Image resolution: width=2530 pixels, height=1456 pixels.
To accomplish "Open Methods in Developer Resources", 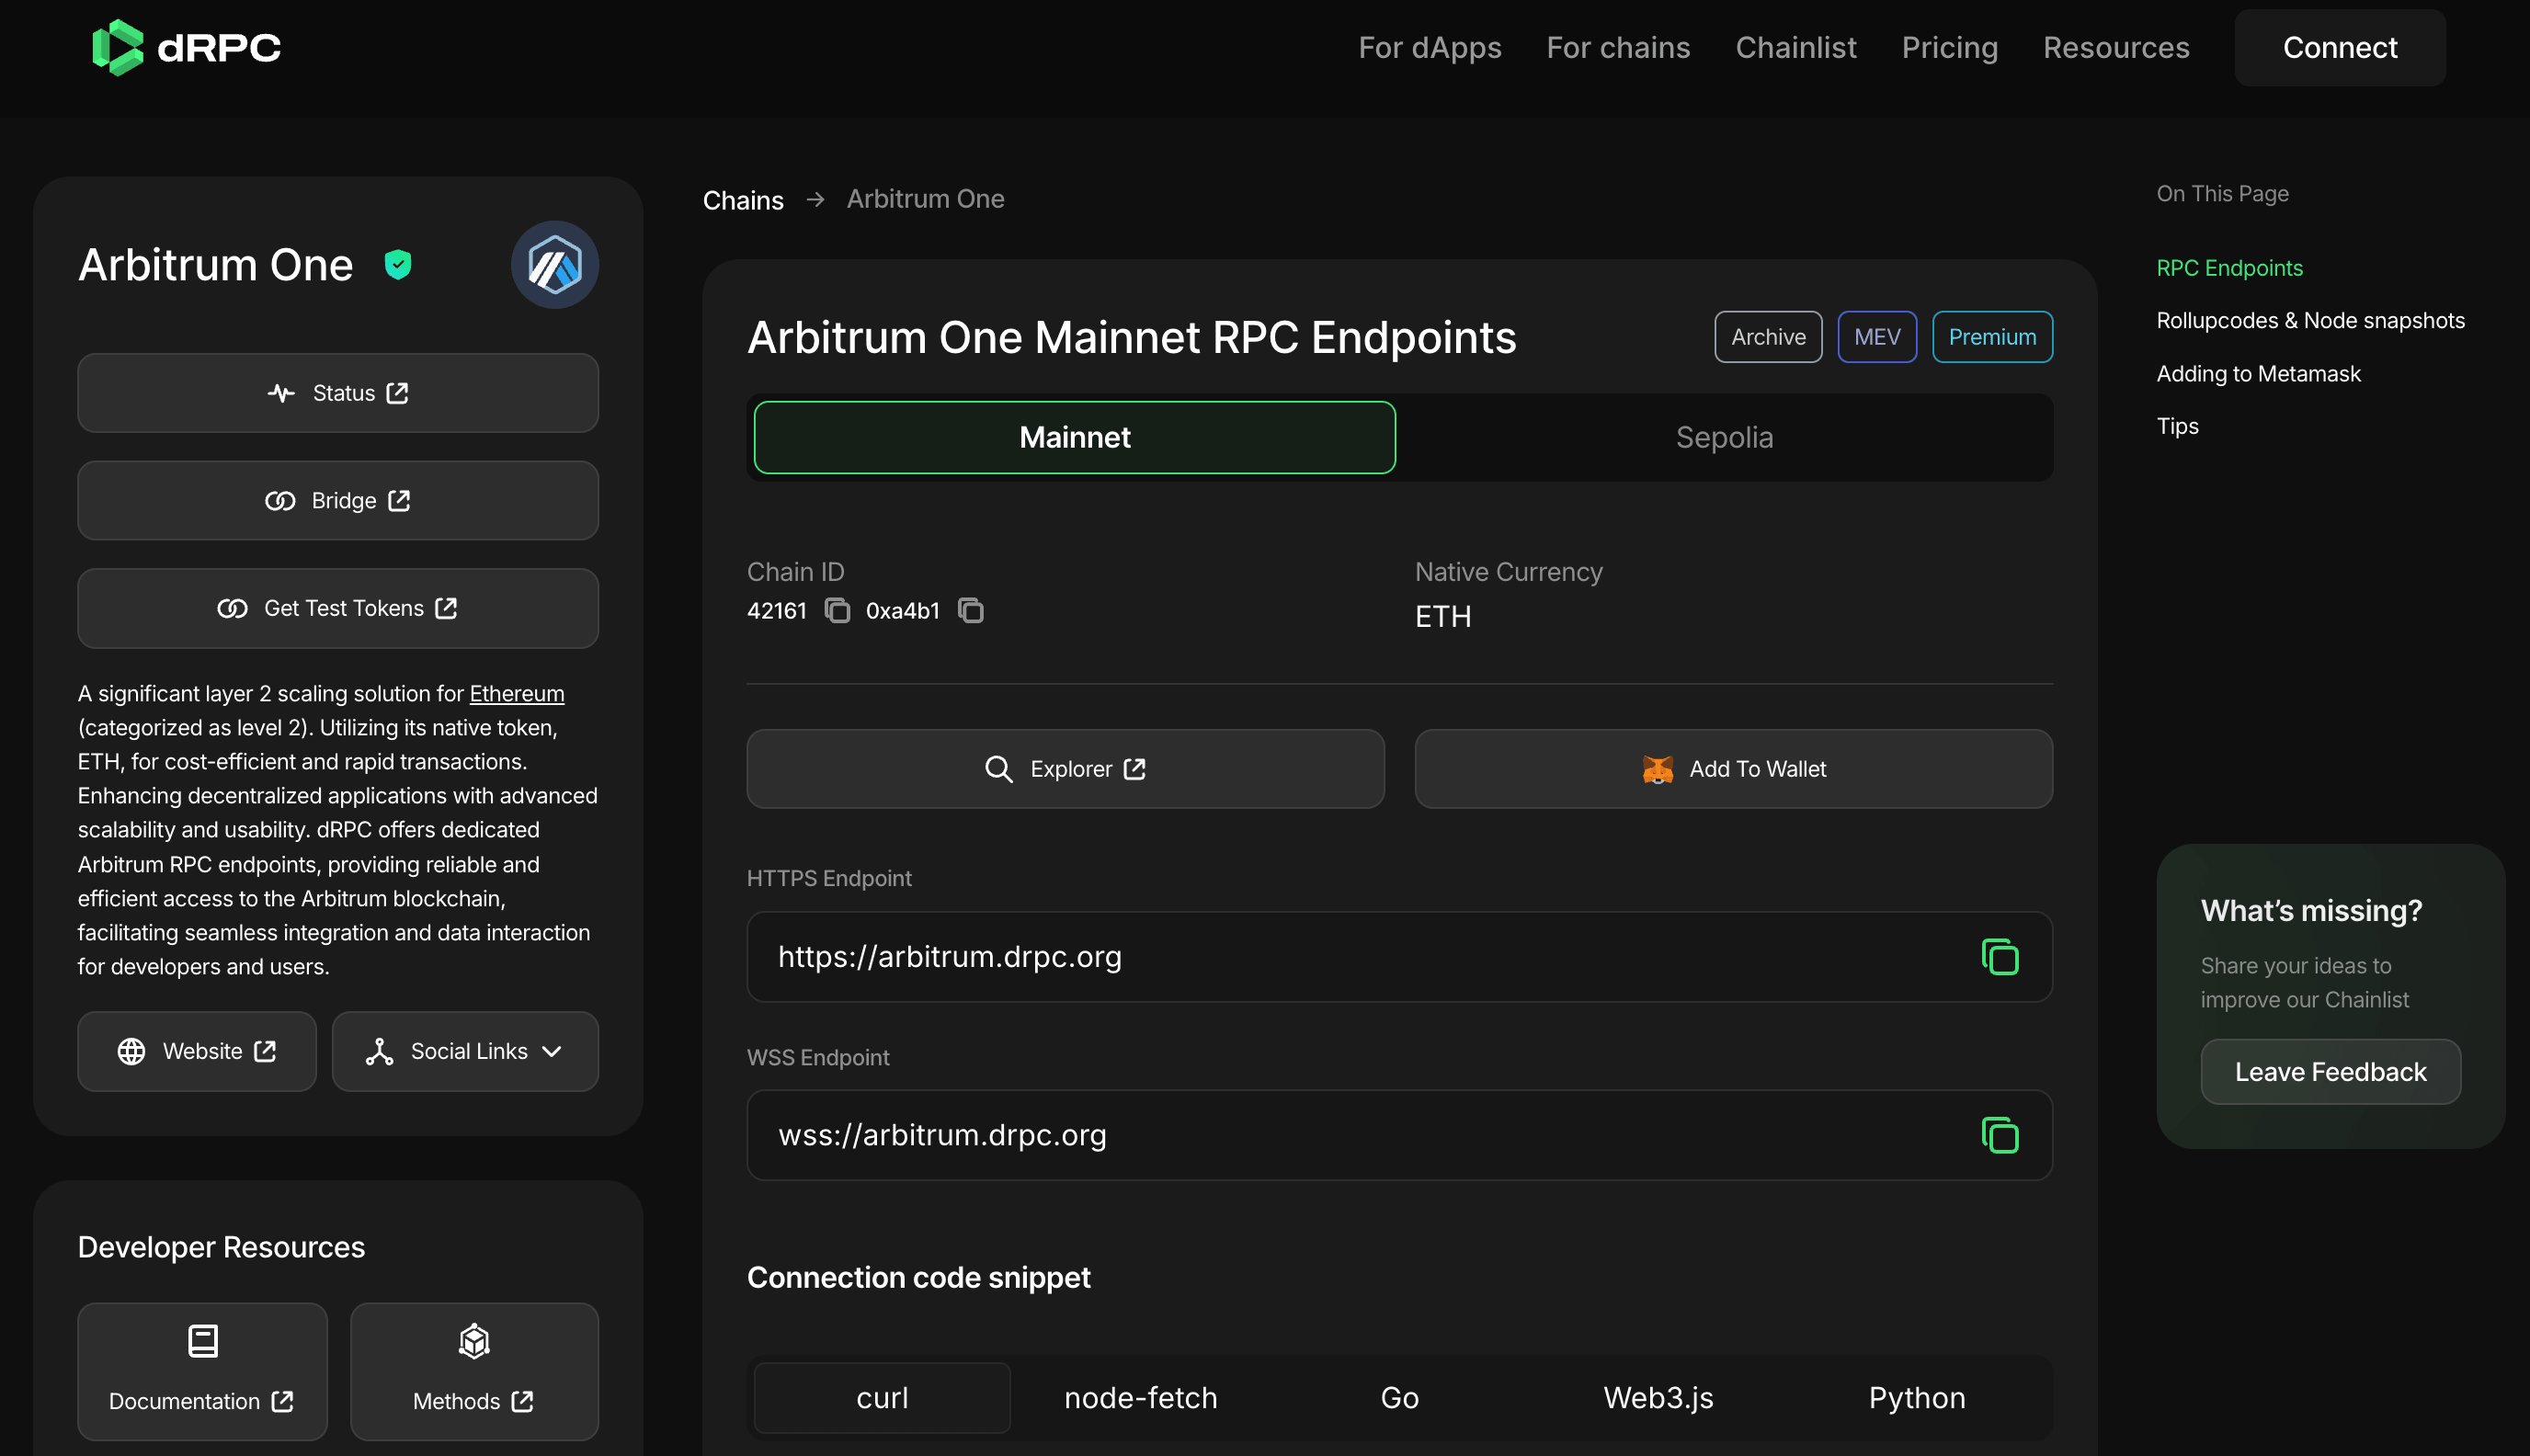I will click(473, 1371).
